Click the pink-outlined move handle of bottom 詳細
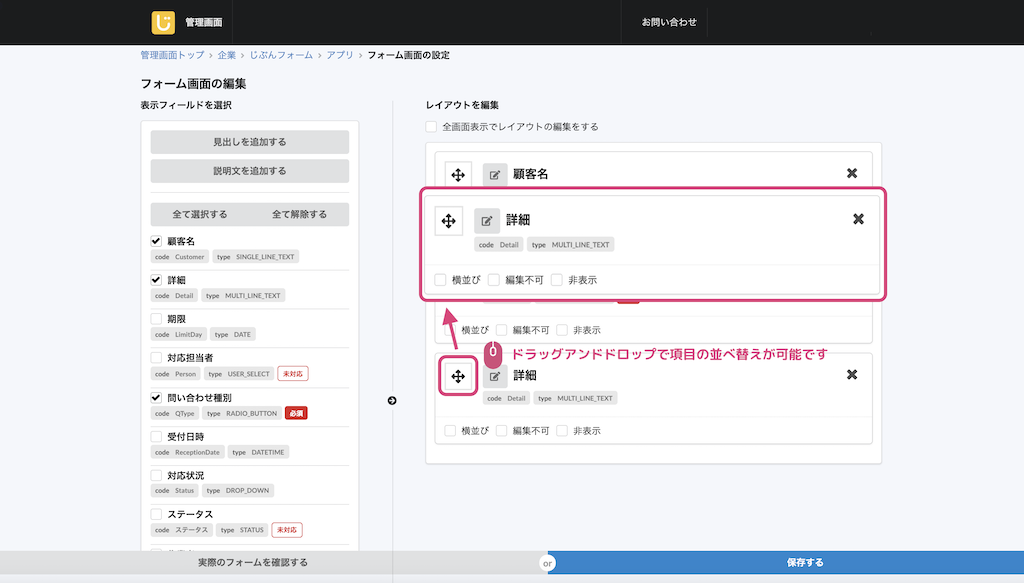The width and height of the screenshot is (1024, 583). pos(458,376)
